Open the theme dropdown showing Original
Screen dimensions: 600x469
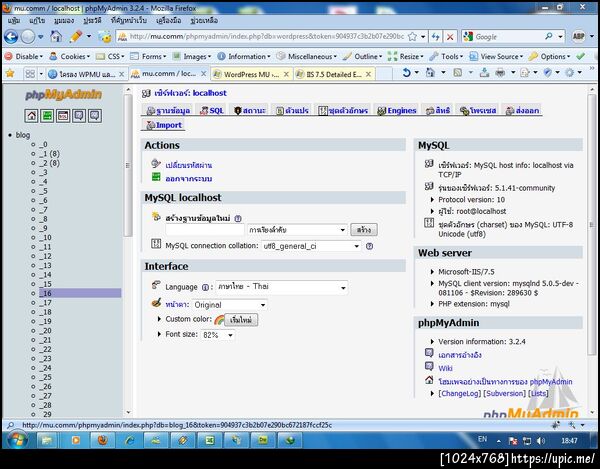click(230, 305)
